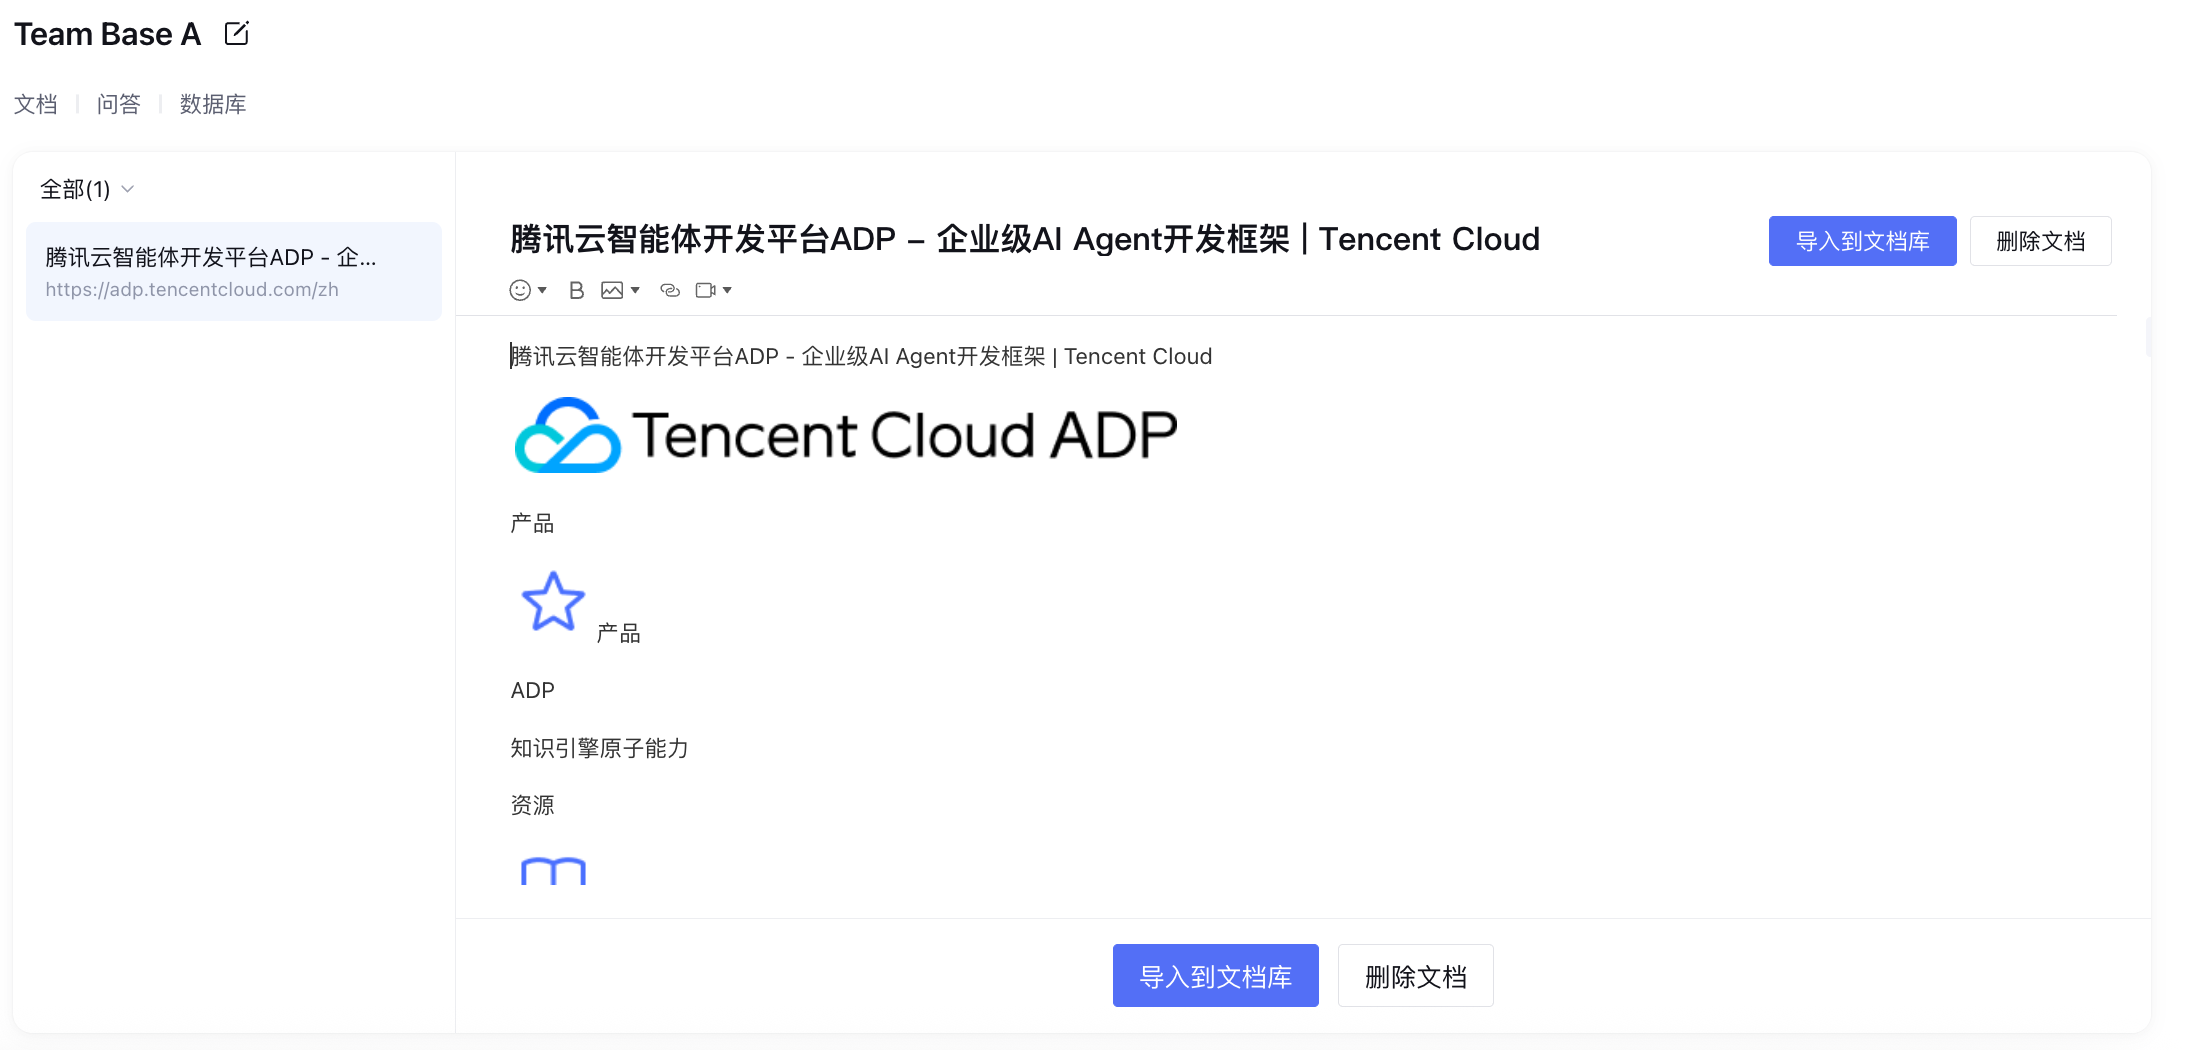Image resolution: width=2186 pixels, height=1050 pixels.
Task: Click 删除文档 button beside the document title
Action: [x=2040, y=241]
